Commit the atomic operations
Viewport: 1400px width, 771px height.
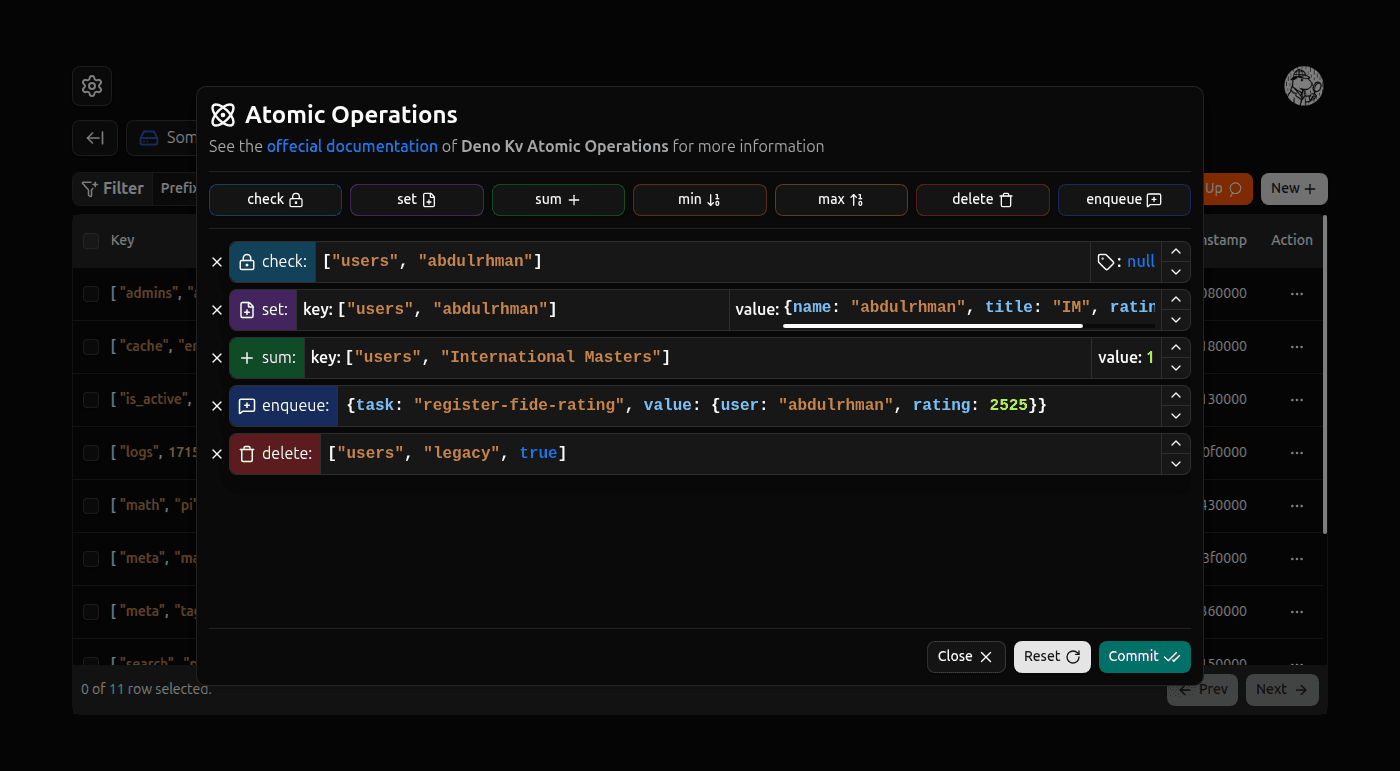click(1144, 657)
